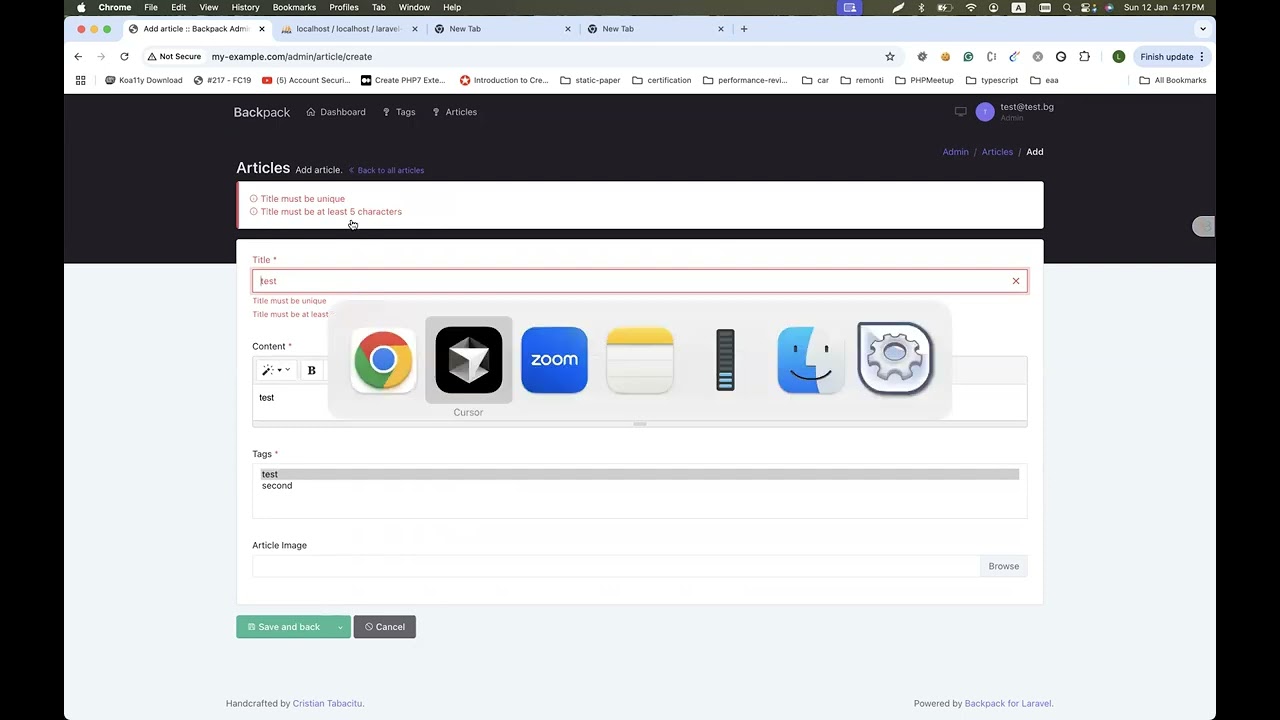Expand the tab search chevron
Screen dimensions: 1280x720
coord(1203,29)
